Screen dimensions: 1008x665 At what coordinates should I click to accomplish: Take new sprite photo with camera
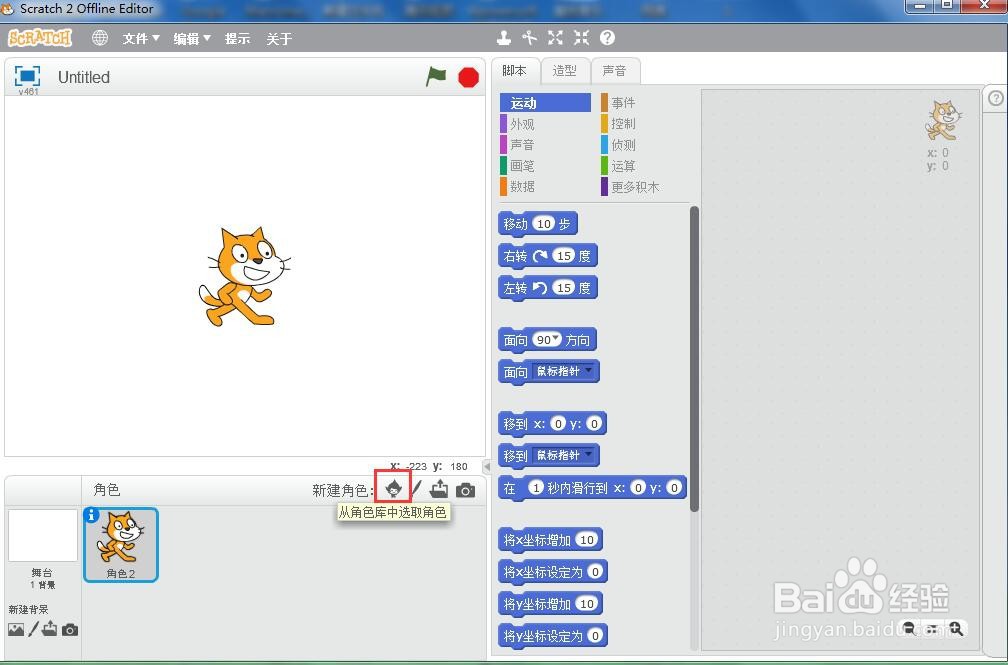[x=465, y=490]
